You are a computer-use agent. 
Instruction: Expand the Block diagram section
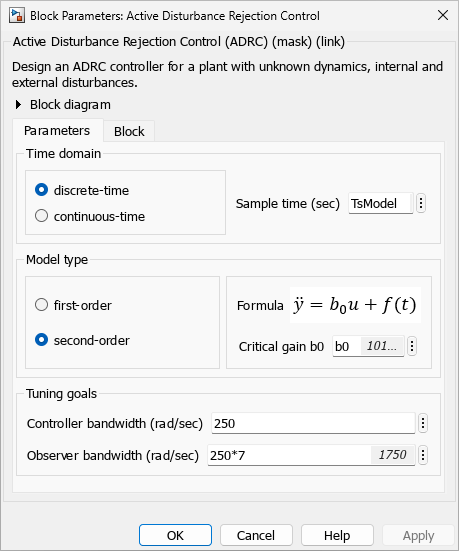click(x=18, y=104)
